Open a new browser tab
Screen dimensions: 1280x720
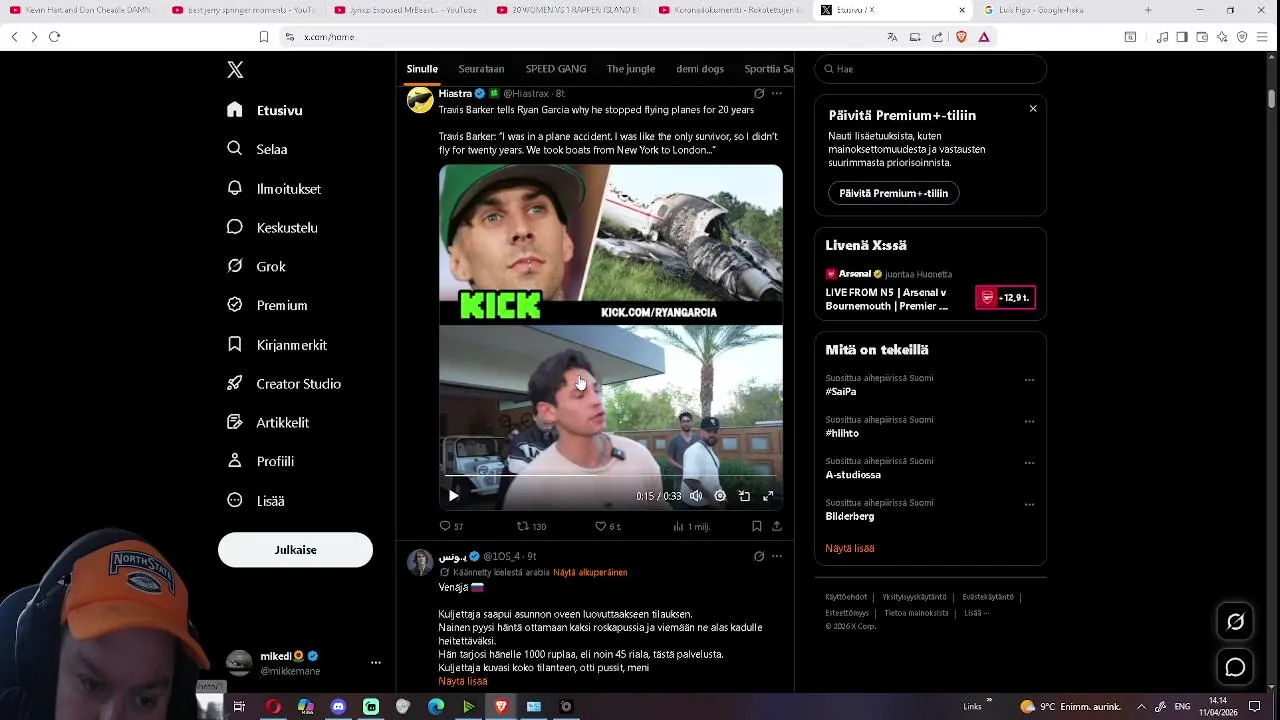tap(1148, 10)
